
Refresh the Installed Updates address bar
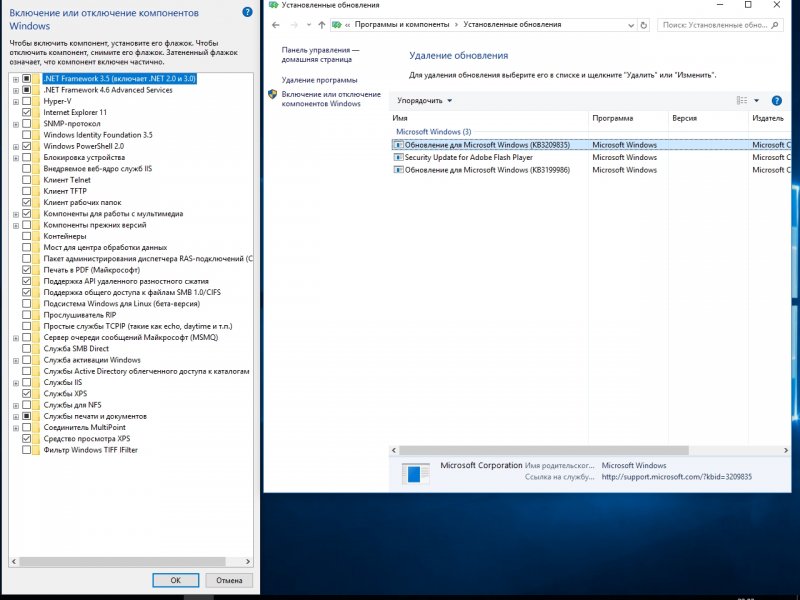click(644, 24)
